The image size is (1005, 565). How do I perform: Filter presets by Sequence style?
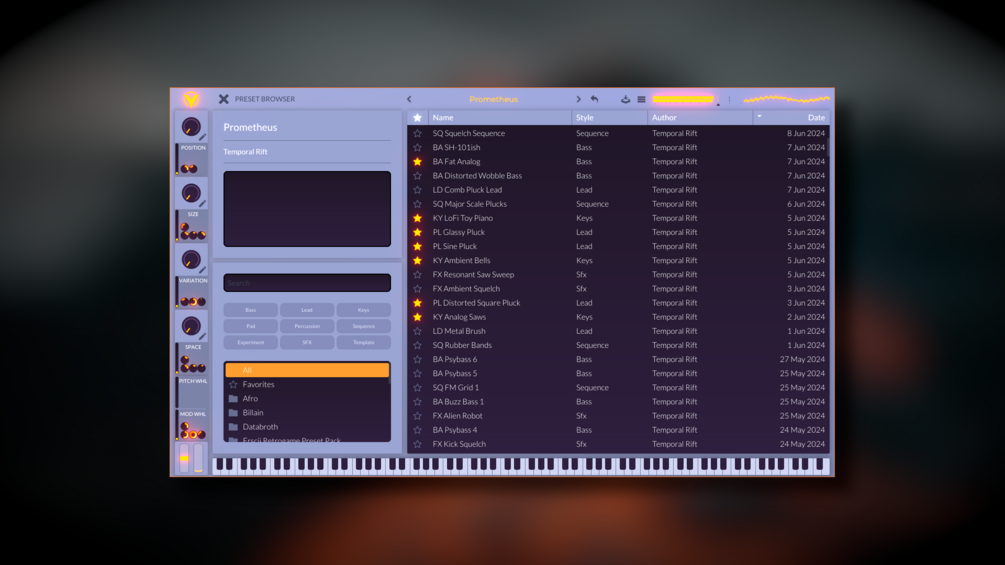tap(363, 326)
